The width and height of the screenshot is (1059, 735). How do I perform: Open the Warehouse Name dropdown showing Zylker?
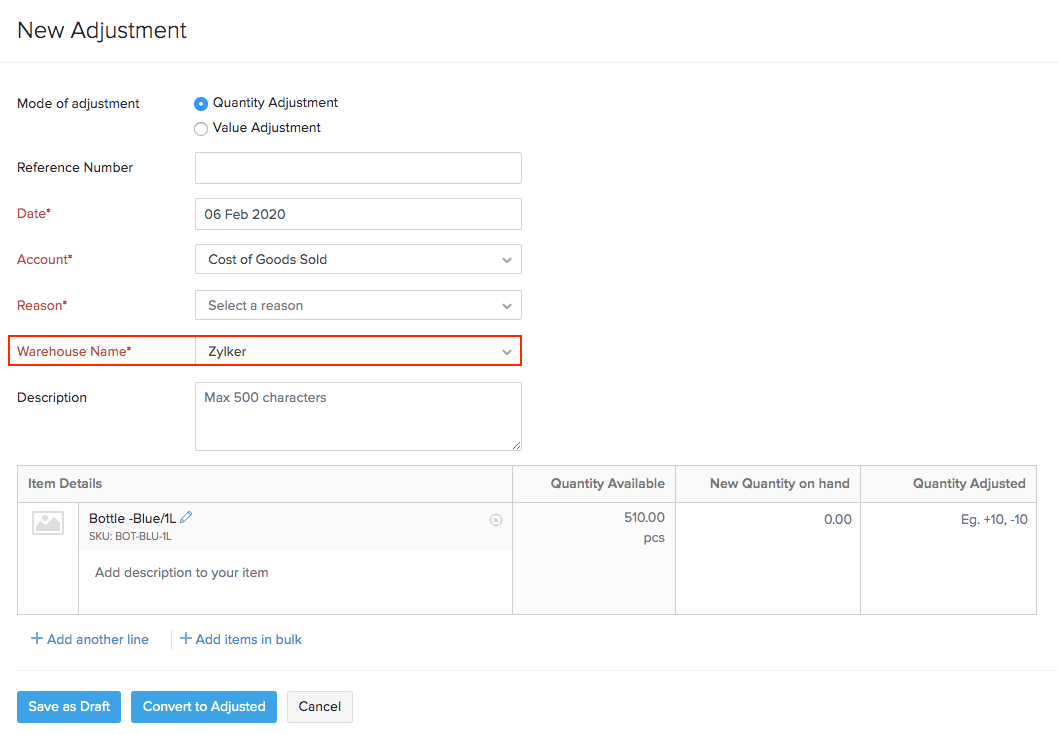357,350
